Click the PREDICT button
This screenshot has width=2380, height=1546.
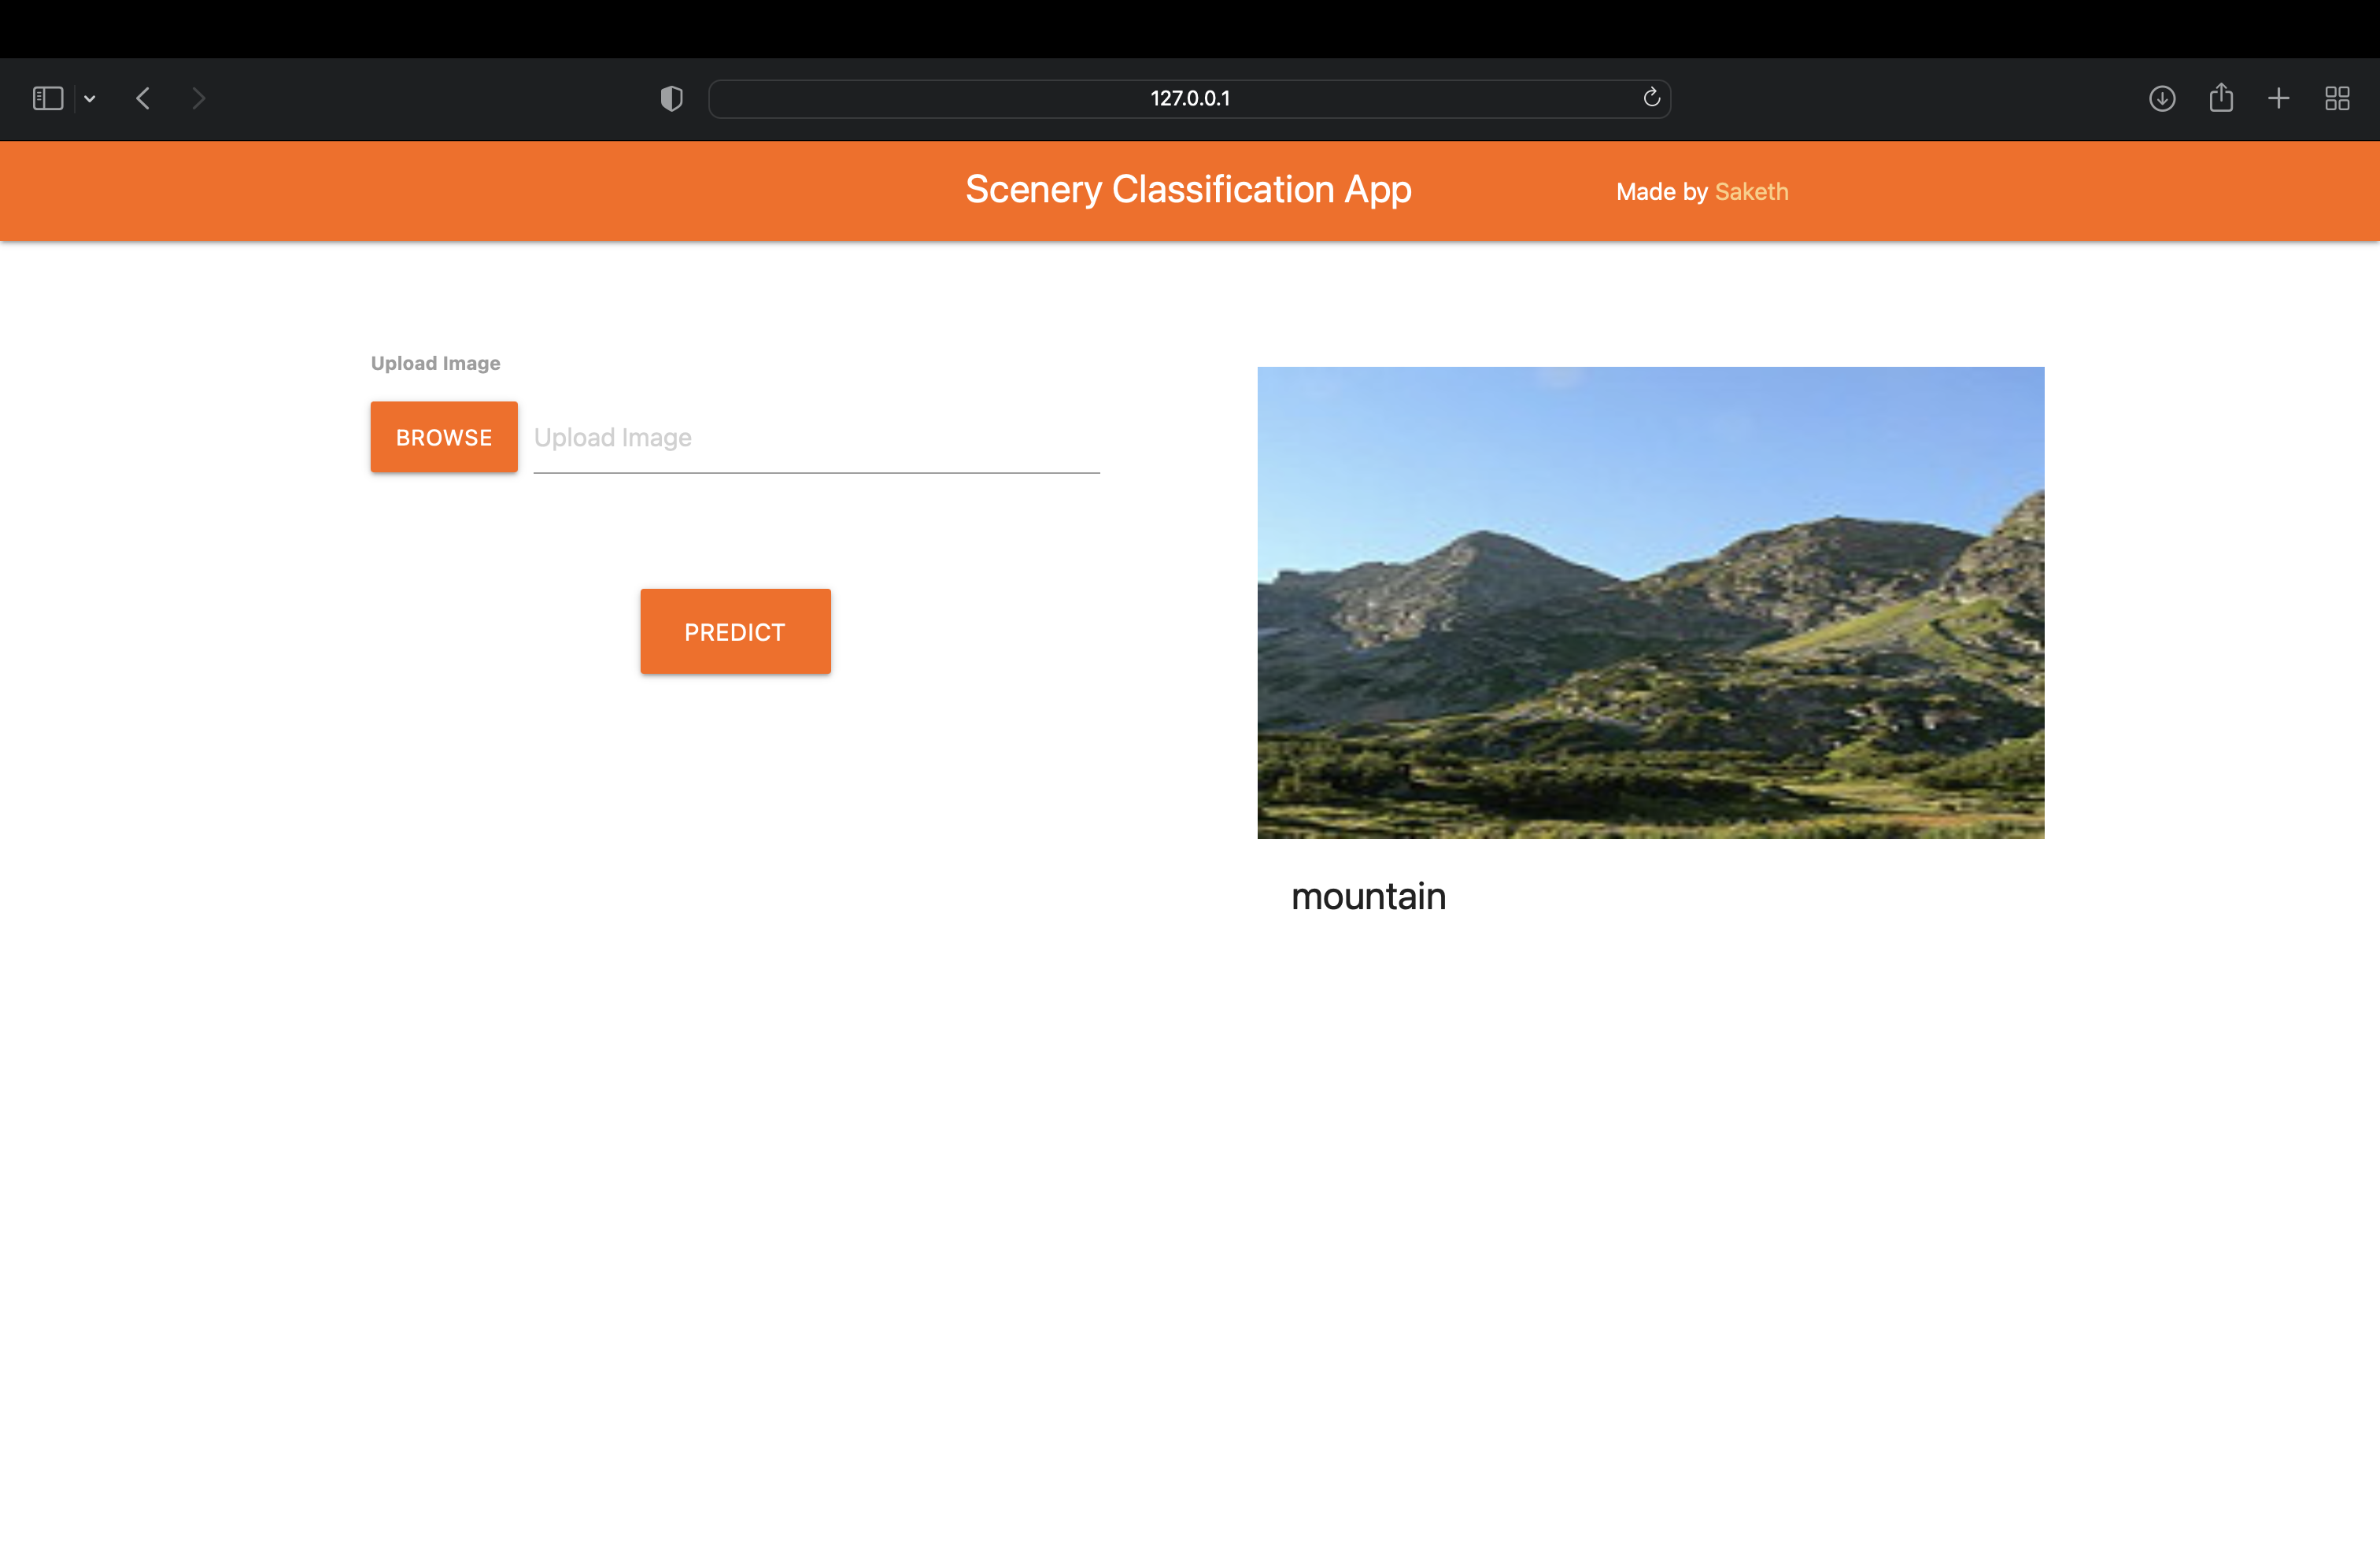[x=735, y=631]
